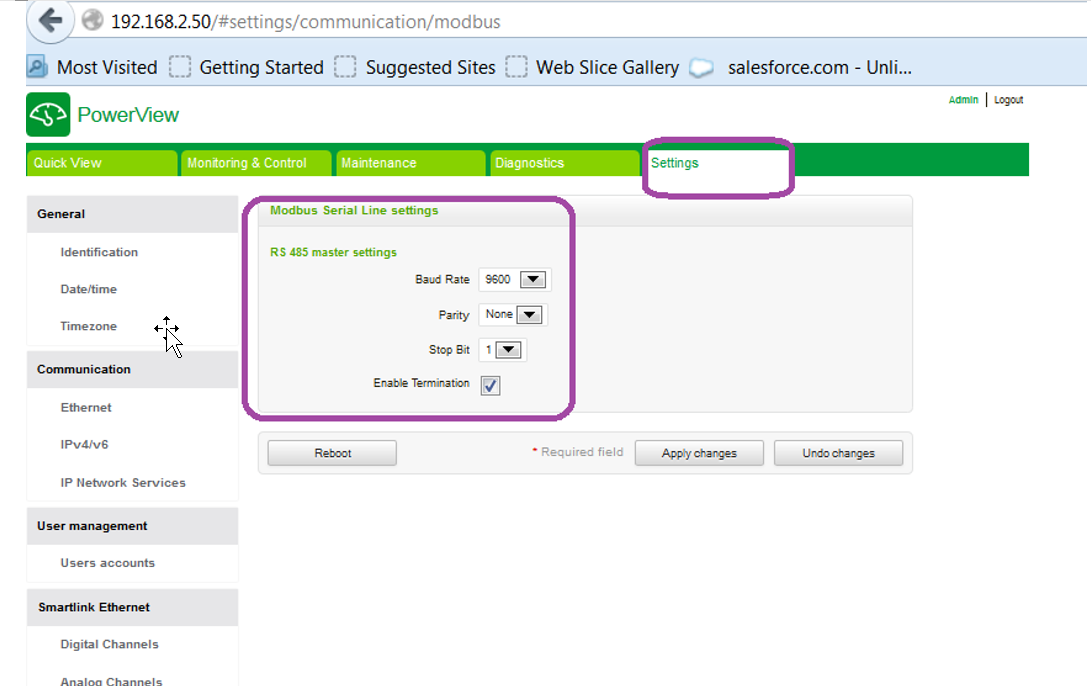Open Analog Channels in sidebar
Viewport: 1091px width, 686px height.
pos(111,680)
